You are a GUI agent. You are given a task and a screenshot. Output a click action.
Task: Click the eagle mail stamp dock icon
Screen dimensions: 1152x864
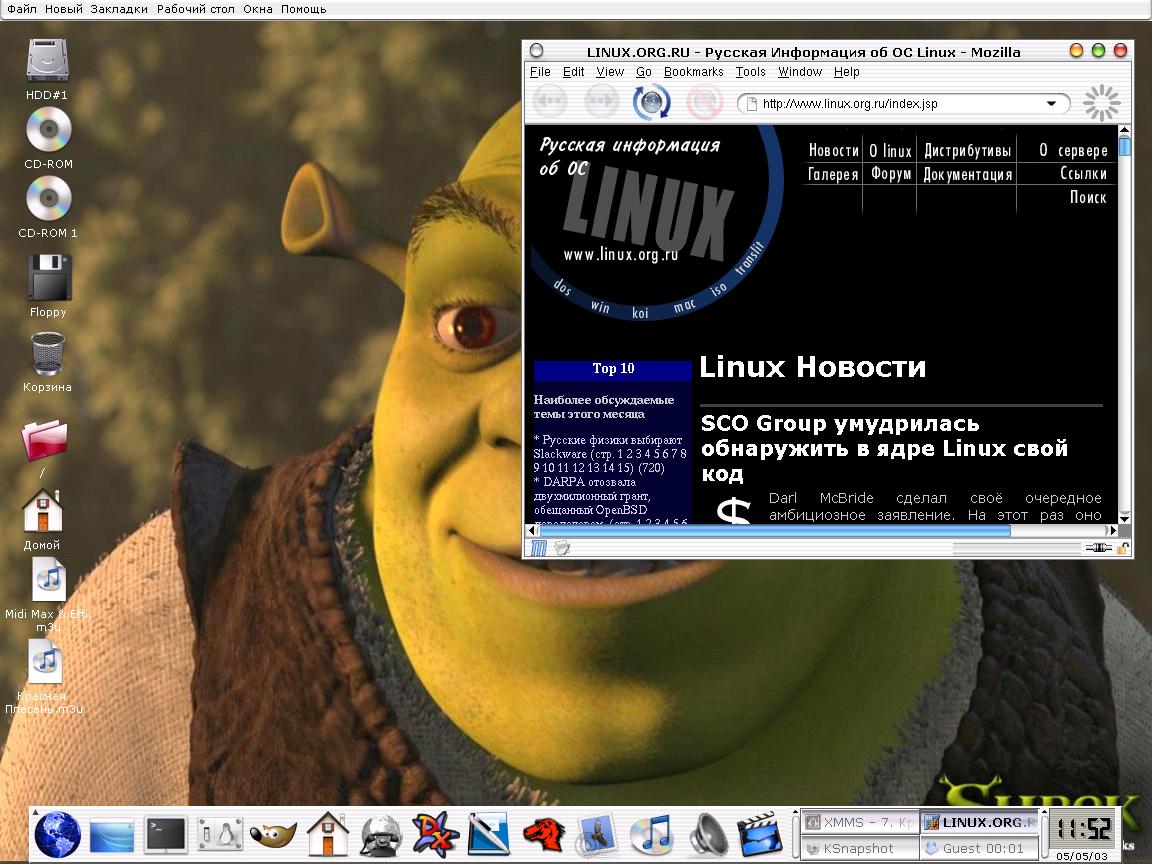(597, 835)
